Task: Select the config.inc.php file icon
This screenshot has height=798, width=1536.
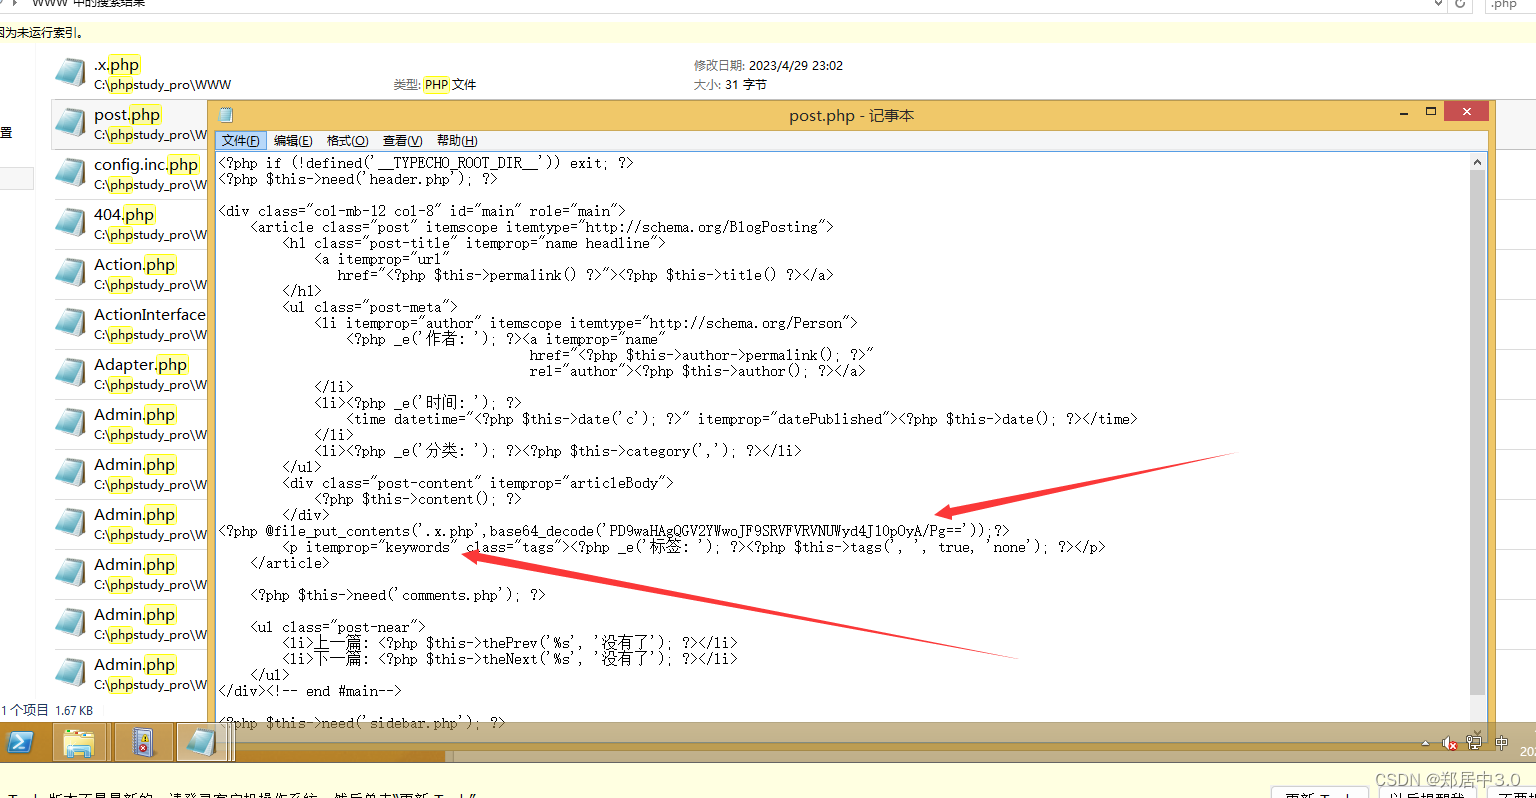Action: tap(70, 173)
